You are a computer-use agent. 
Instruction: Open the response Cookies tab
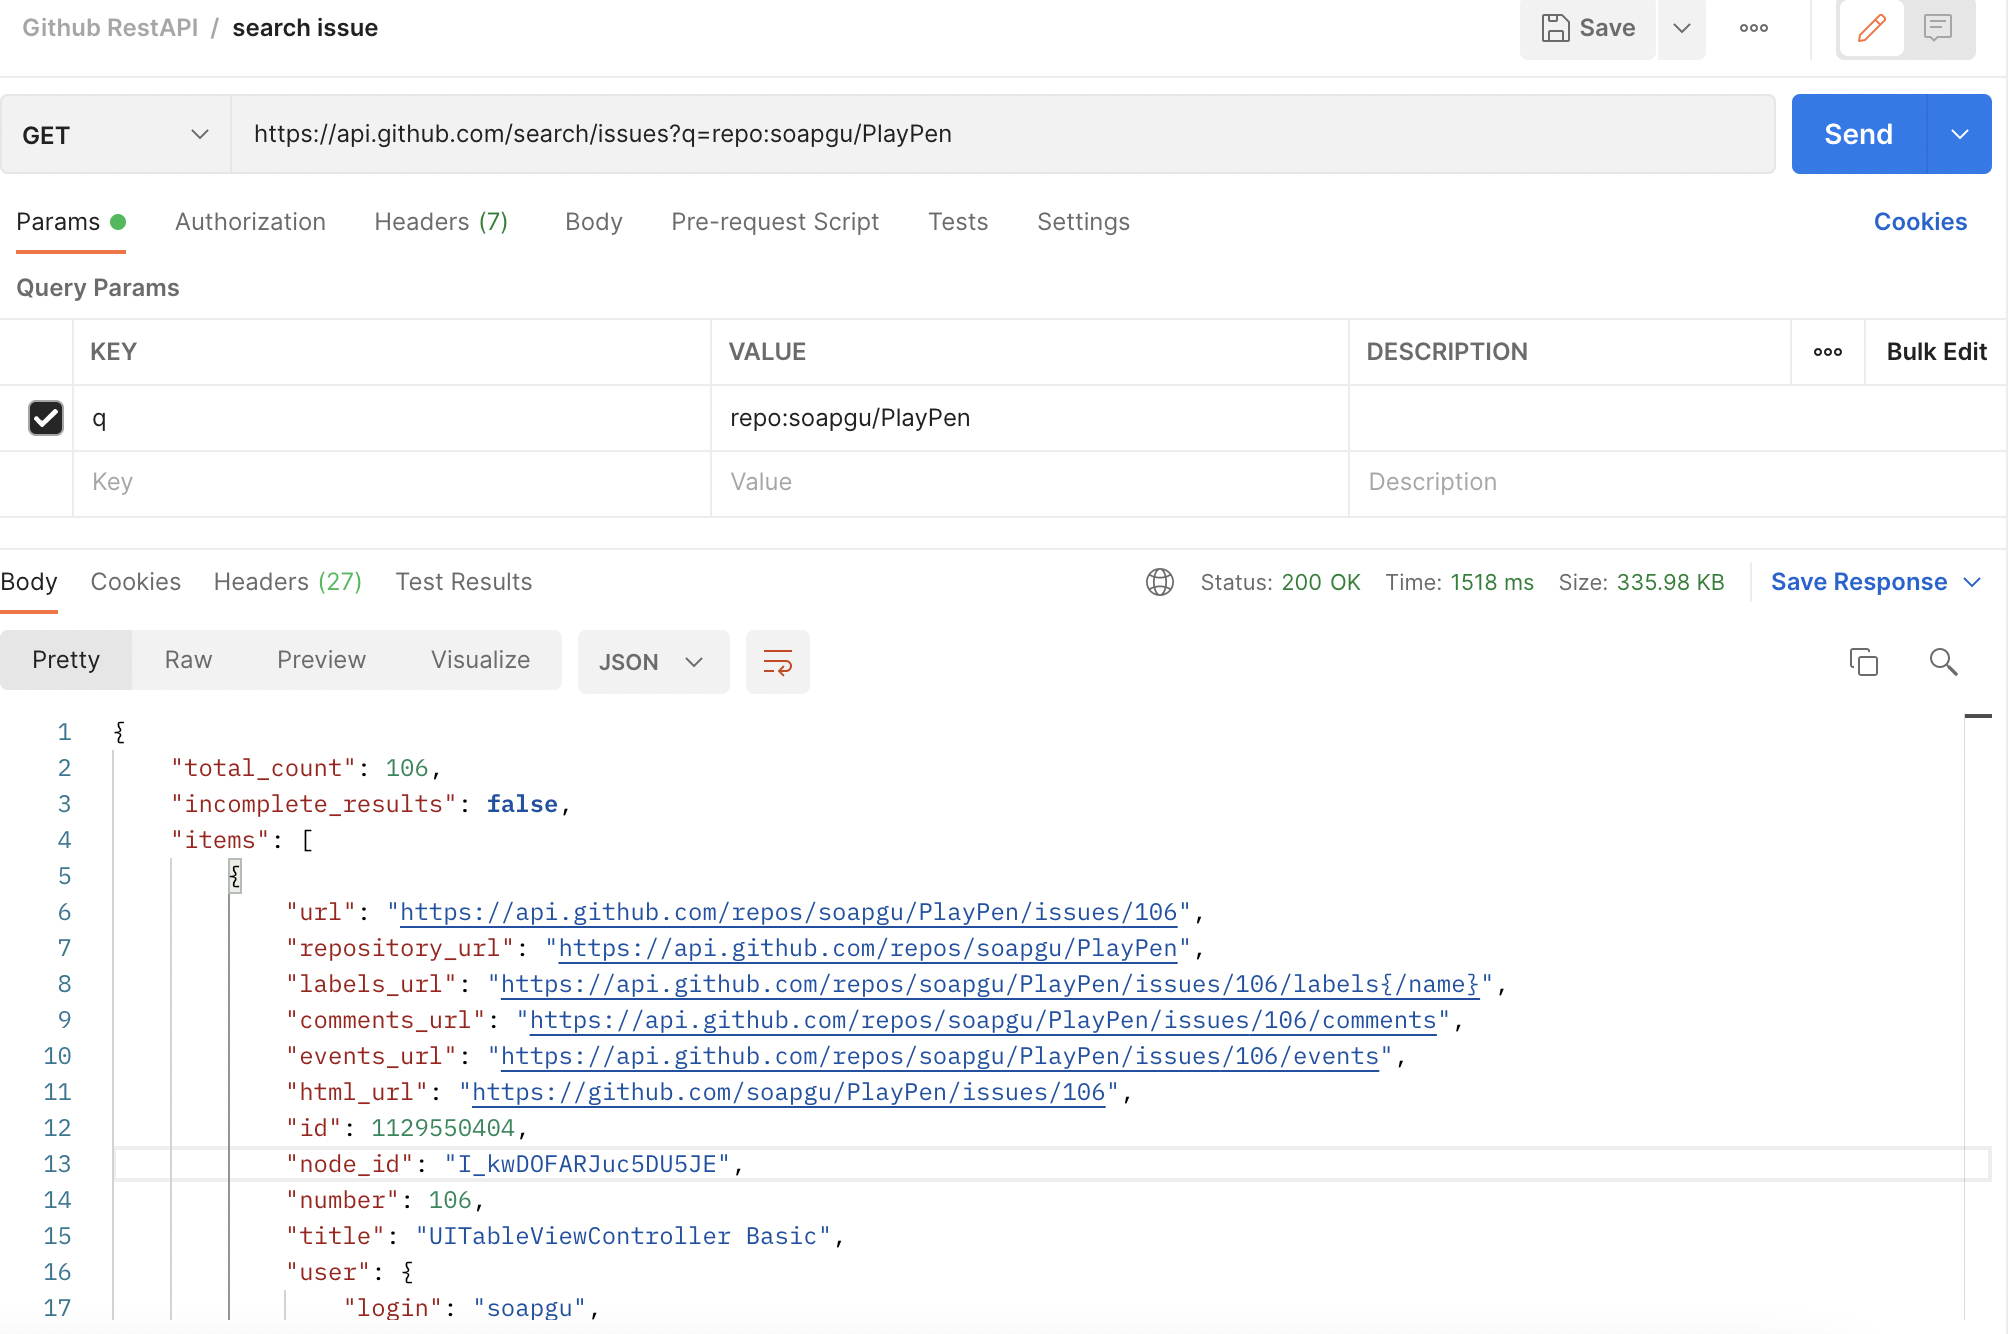click(136, 582)
